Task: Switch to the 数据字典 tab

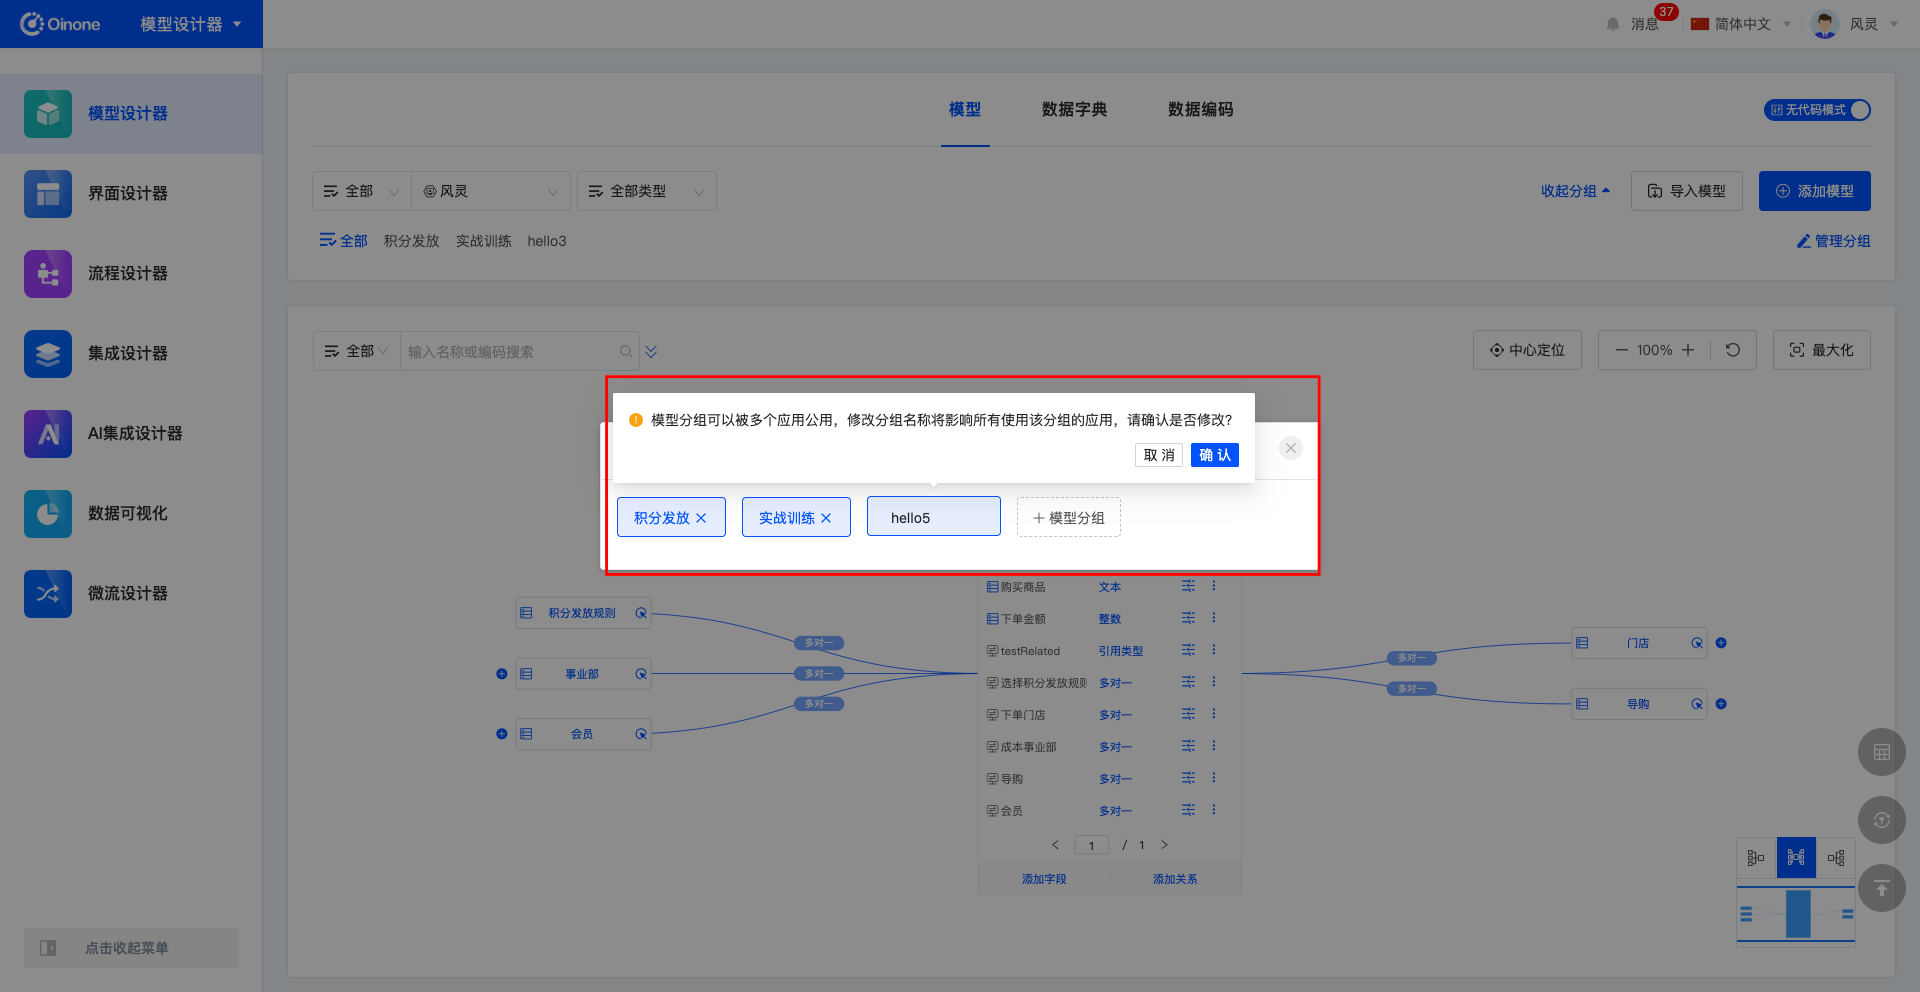Action: click(1074, 110)
